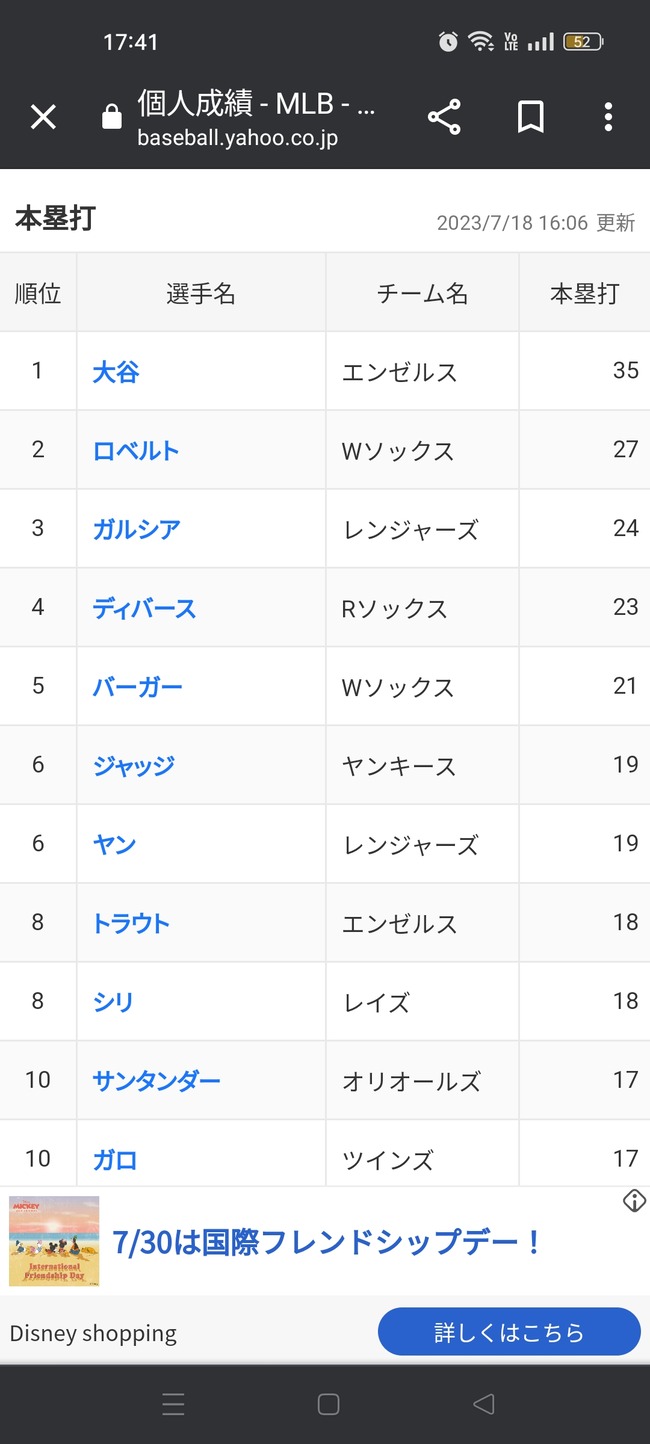The image size is (650, 1444).
Task: Open 大谷 player profile link
Action: click(x=116, y=372)
